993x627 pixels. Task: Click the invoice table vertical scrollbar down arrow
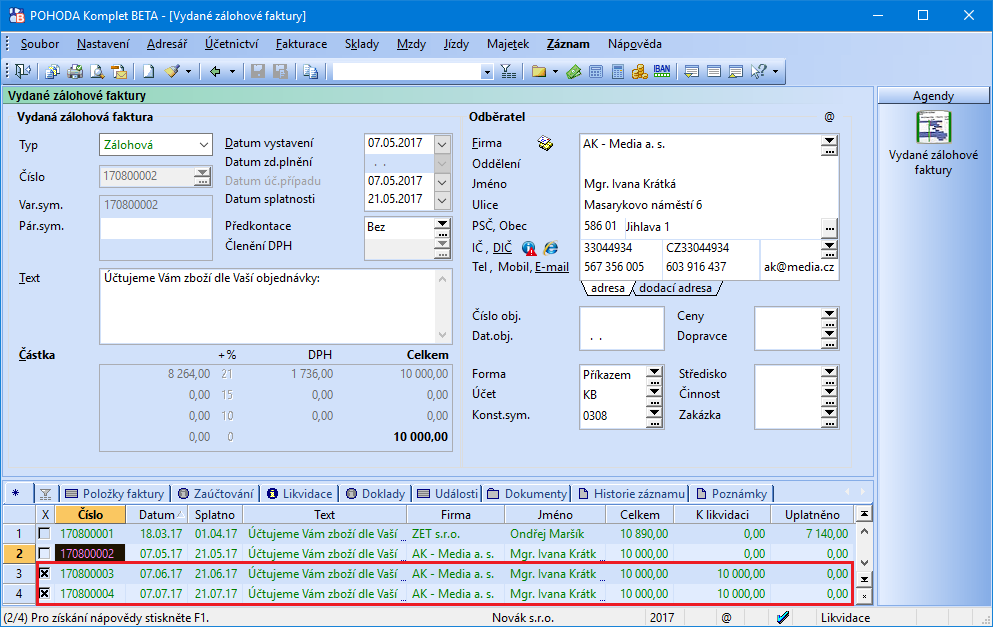pyautogui.click(x=864, y=563)
